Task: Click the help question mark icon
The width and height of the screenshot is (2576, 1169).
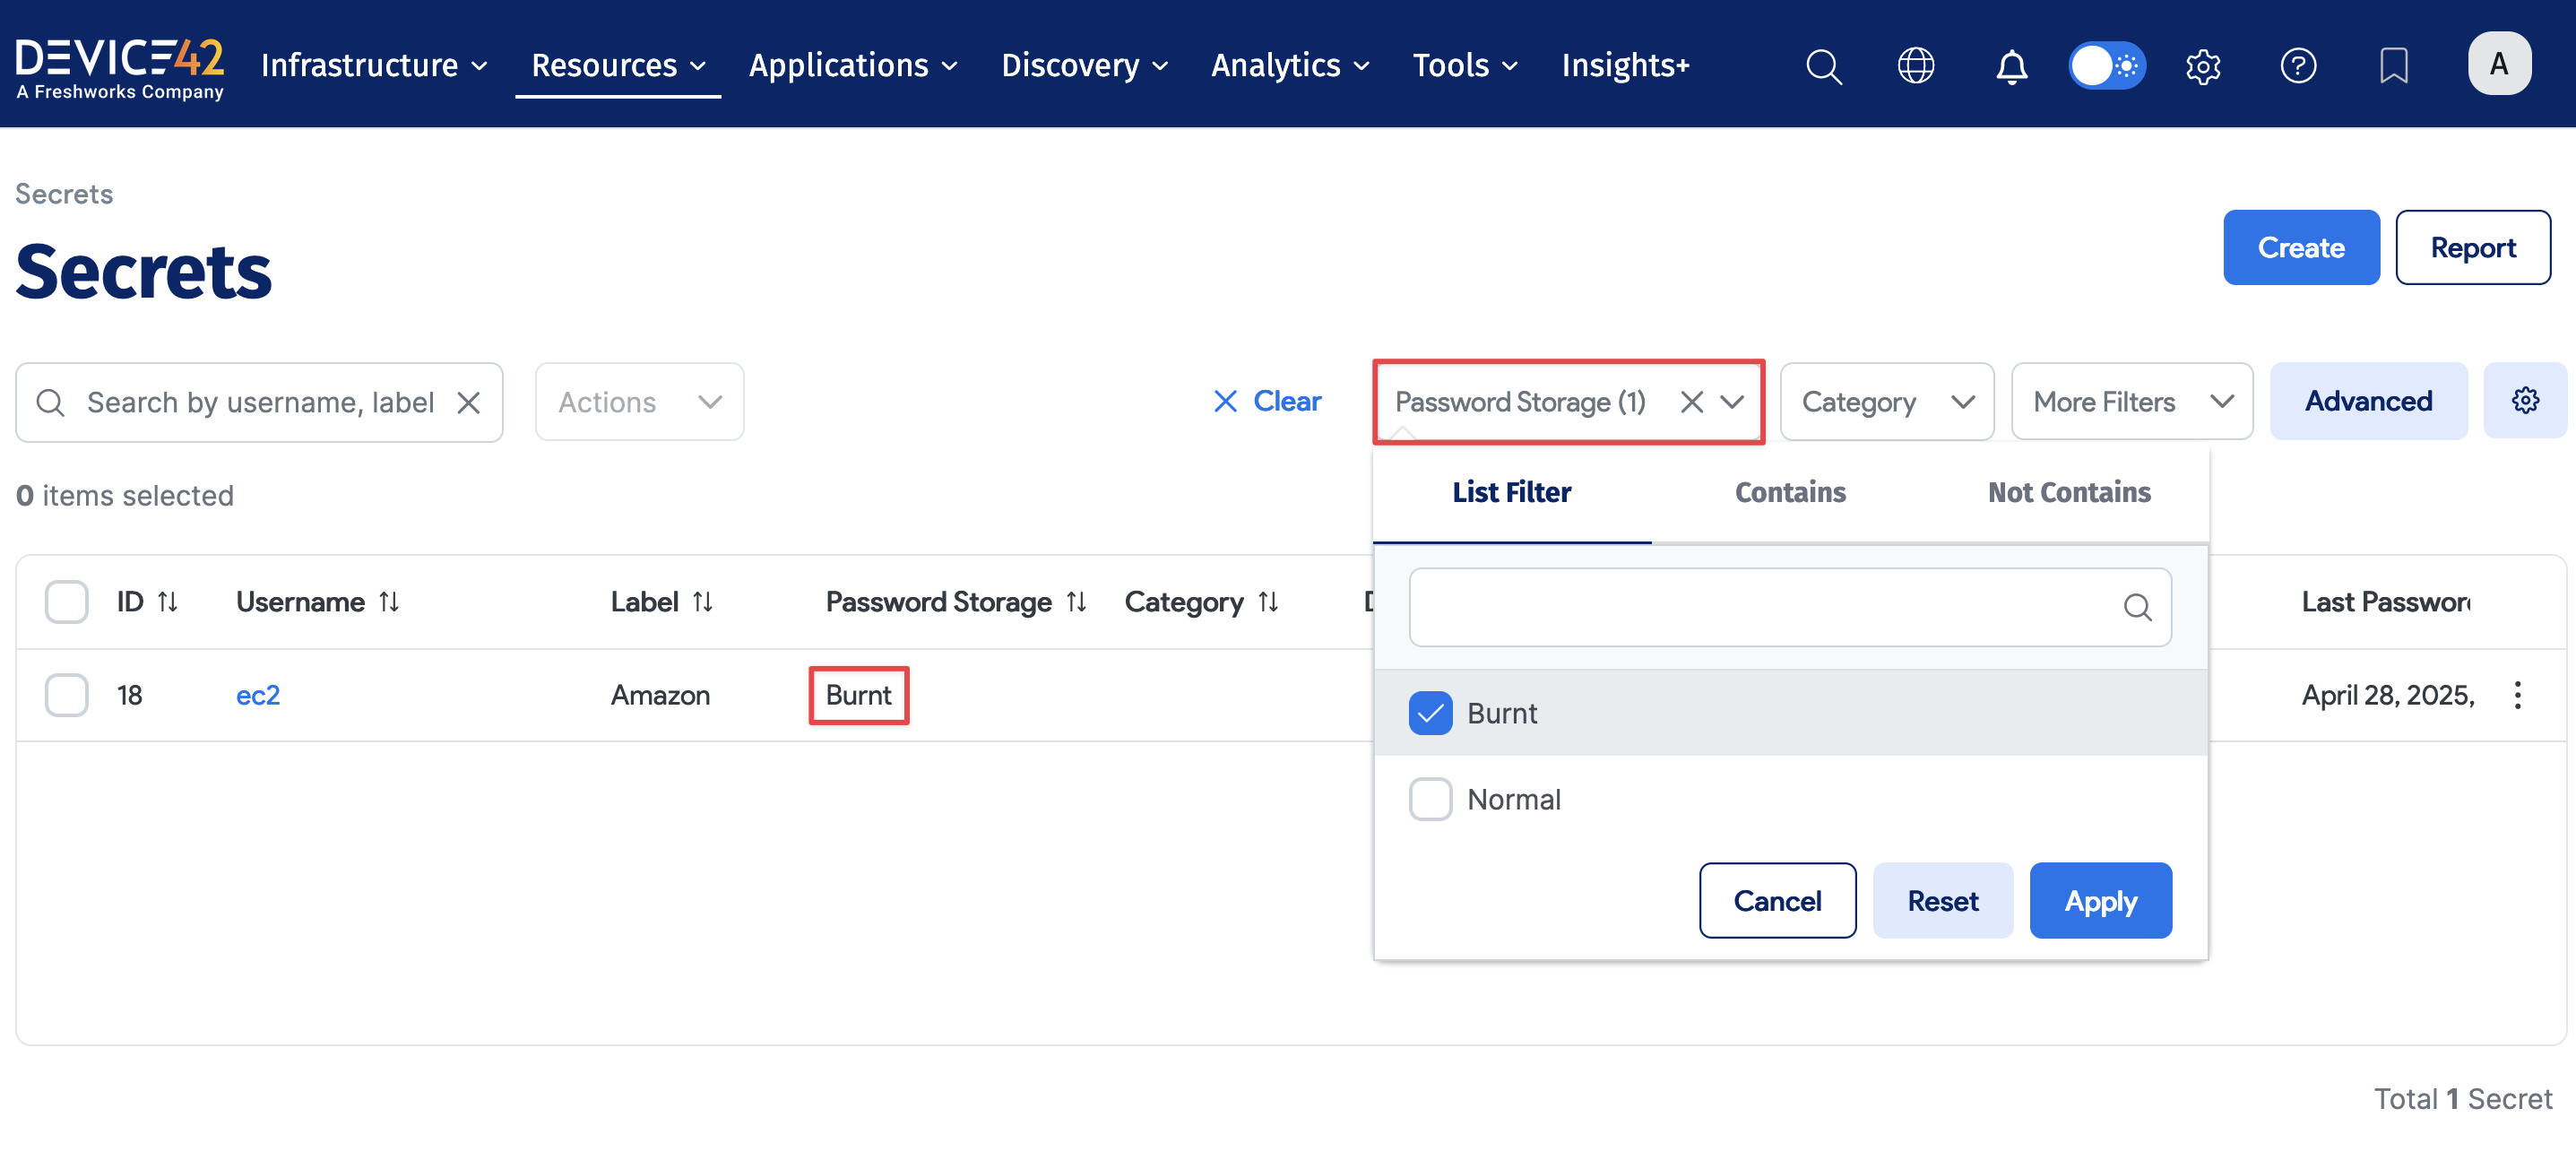Action: click(x=2297, y=66)
